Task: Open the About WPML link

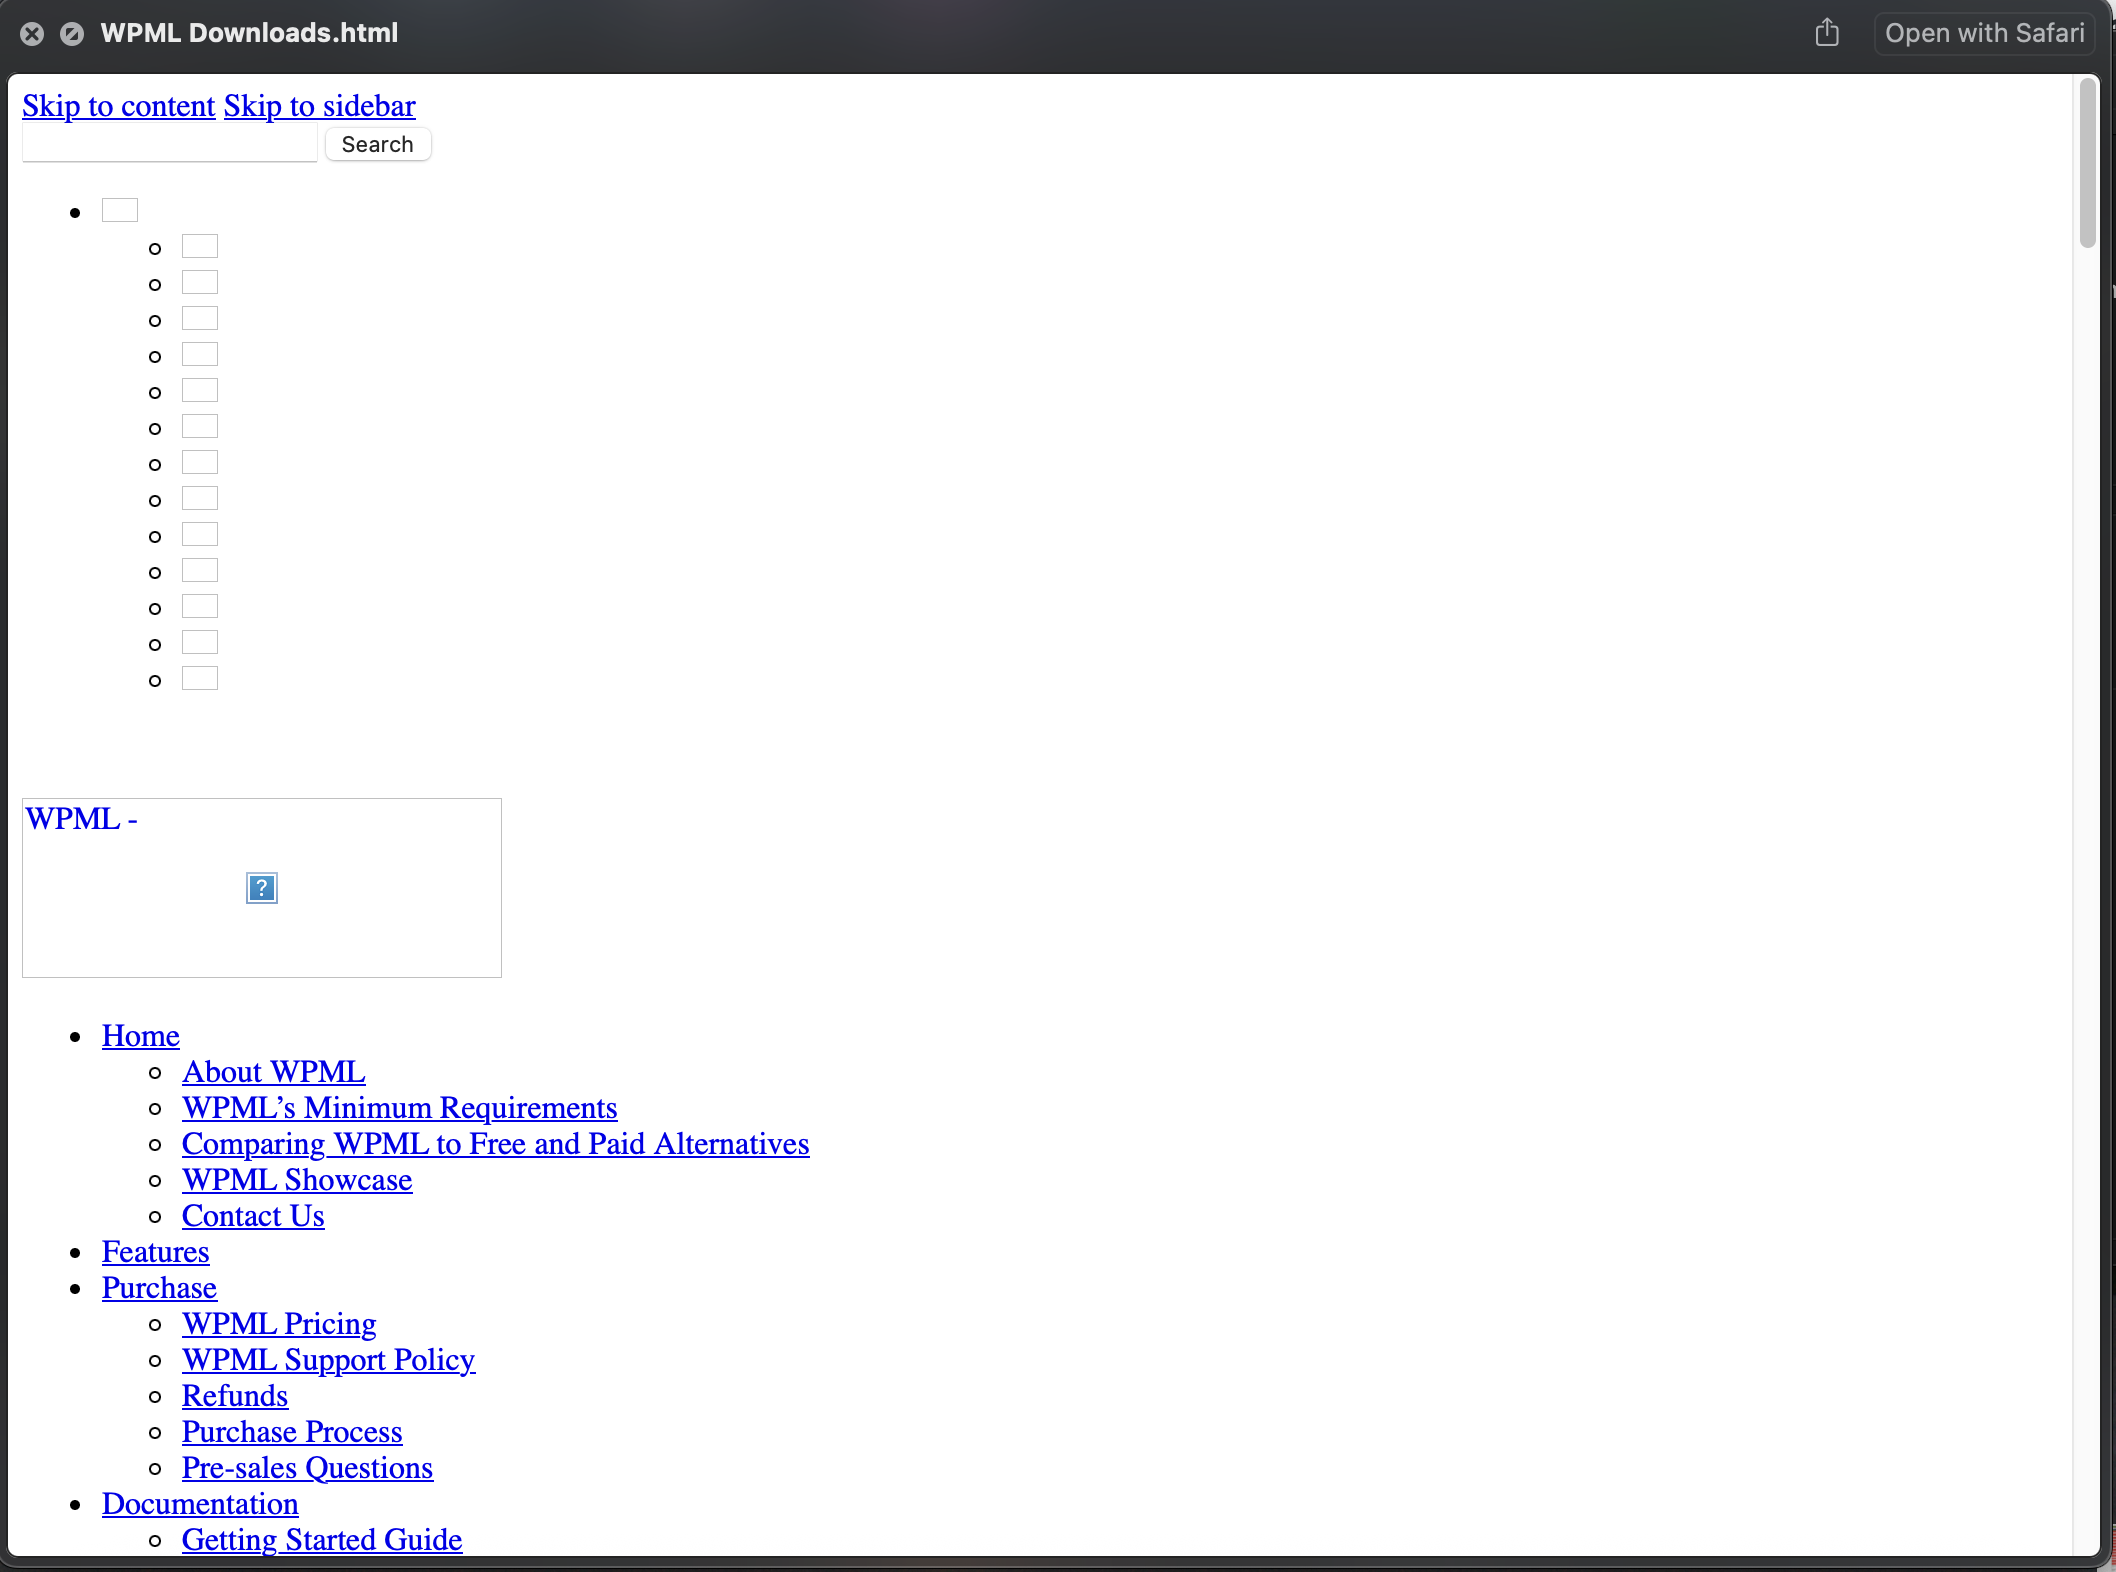Action: coord(274,1072)
